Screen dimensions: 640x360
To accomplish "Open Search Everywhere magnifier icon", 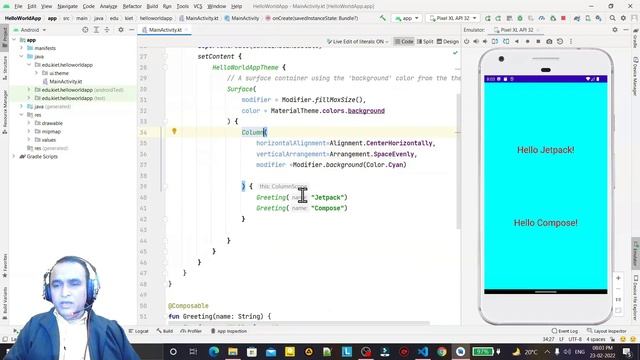I will [x=612, y=18].
